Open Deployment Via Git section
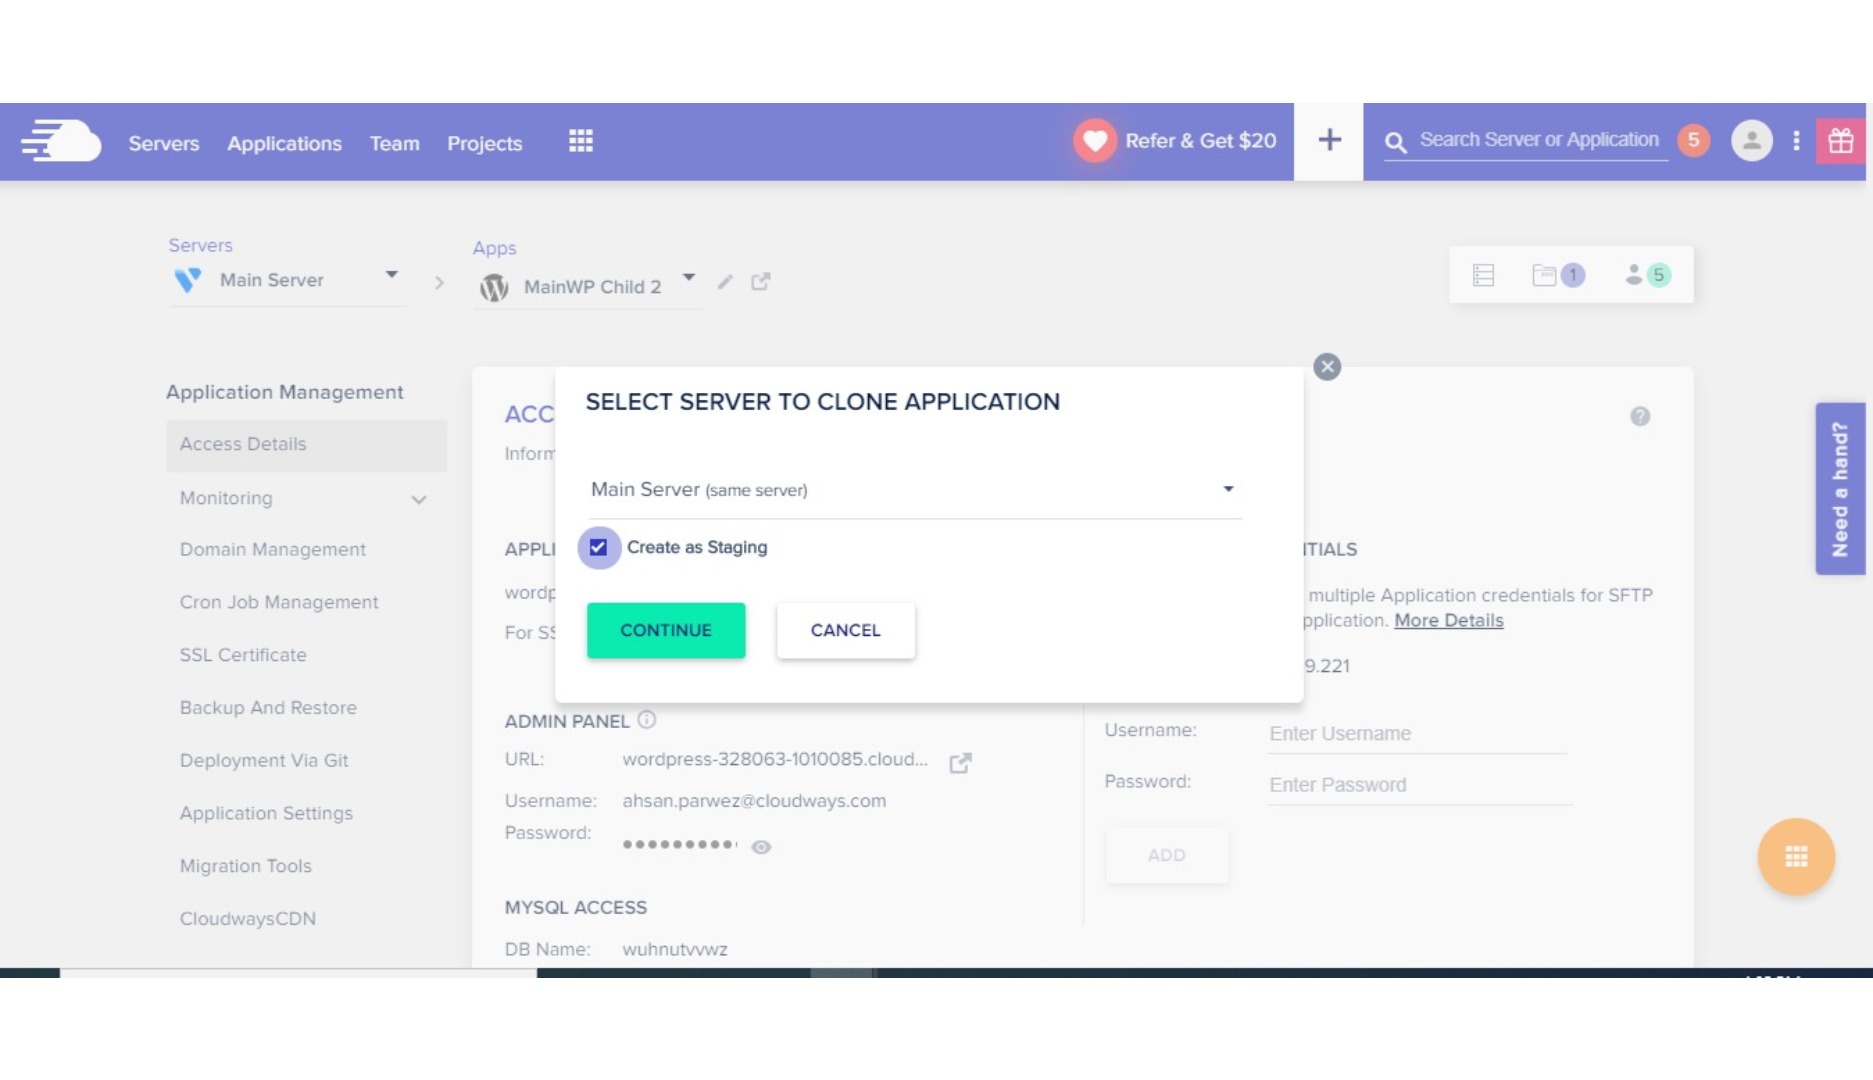Image resolution: width=1873 pixels, height=1080 pixels. [x=264, y=760]
